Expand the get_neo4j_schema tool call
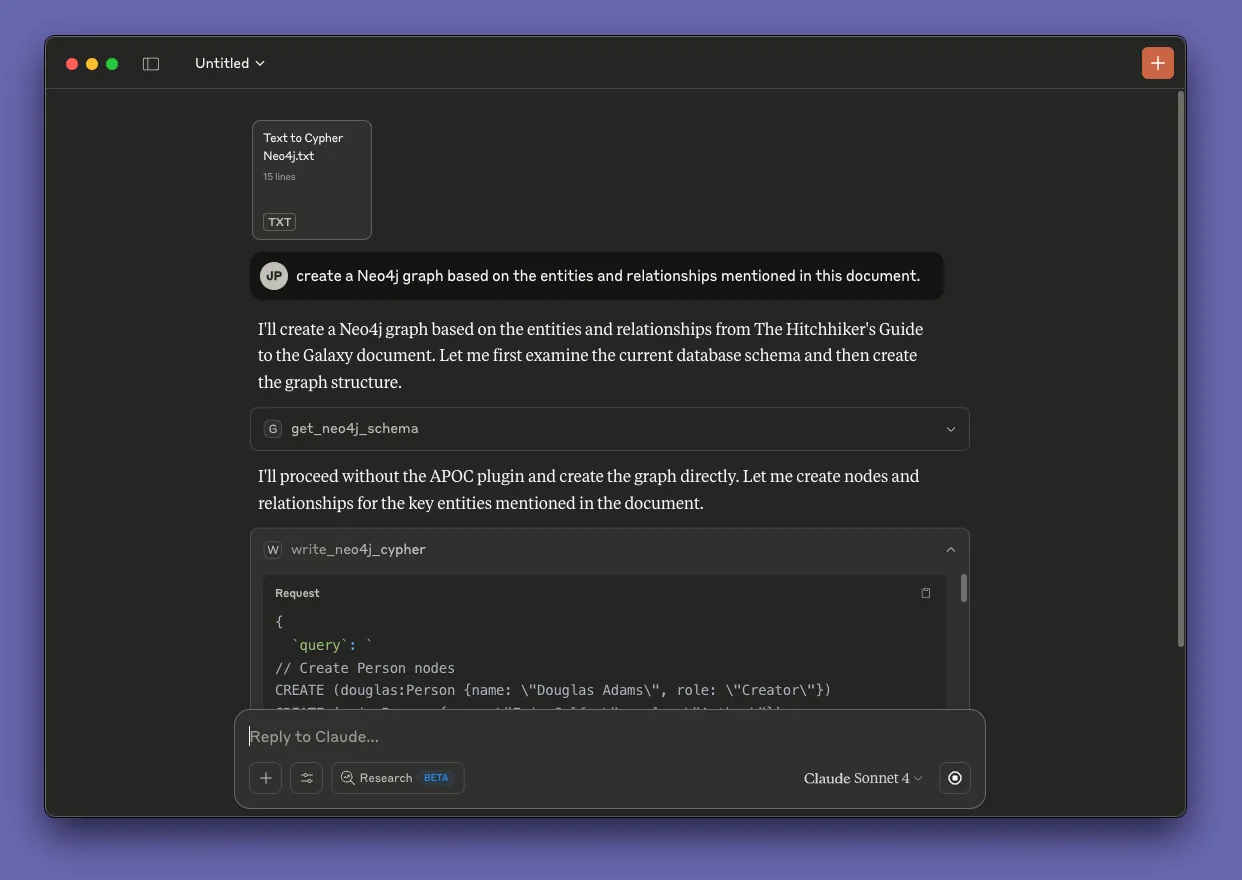The width and height of the screenshot is (1242, 880). coord(950,429)
